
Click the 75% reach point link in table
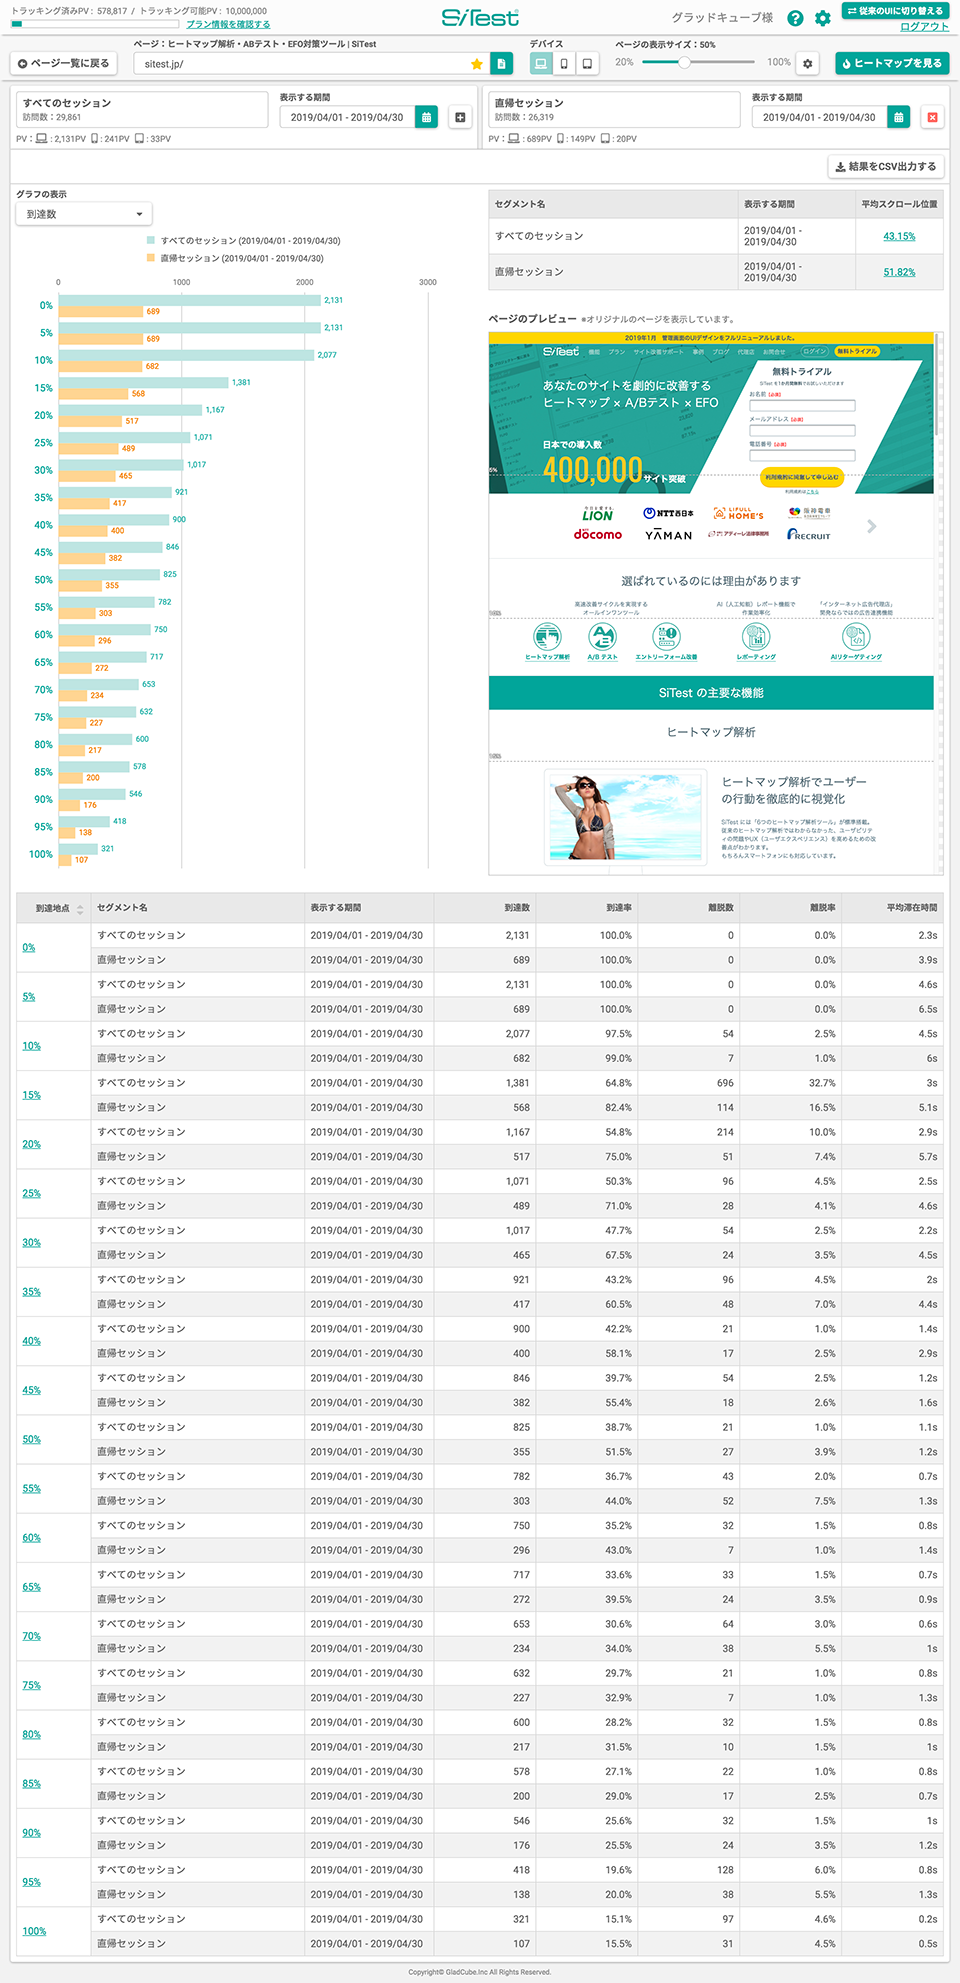(x=32, y=1685)
